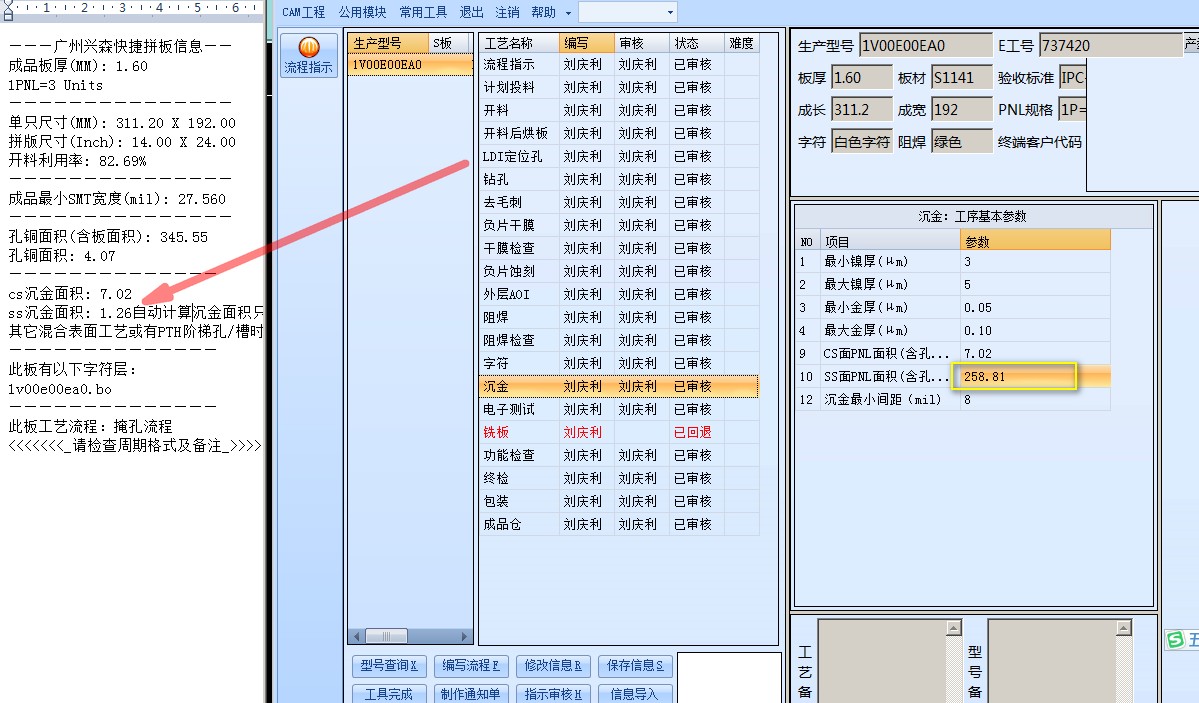Select the 去毛刺 process row

pyautogui.click(x=619, y=203)
